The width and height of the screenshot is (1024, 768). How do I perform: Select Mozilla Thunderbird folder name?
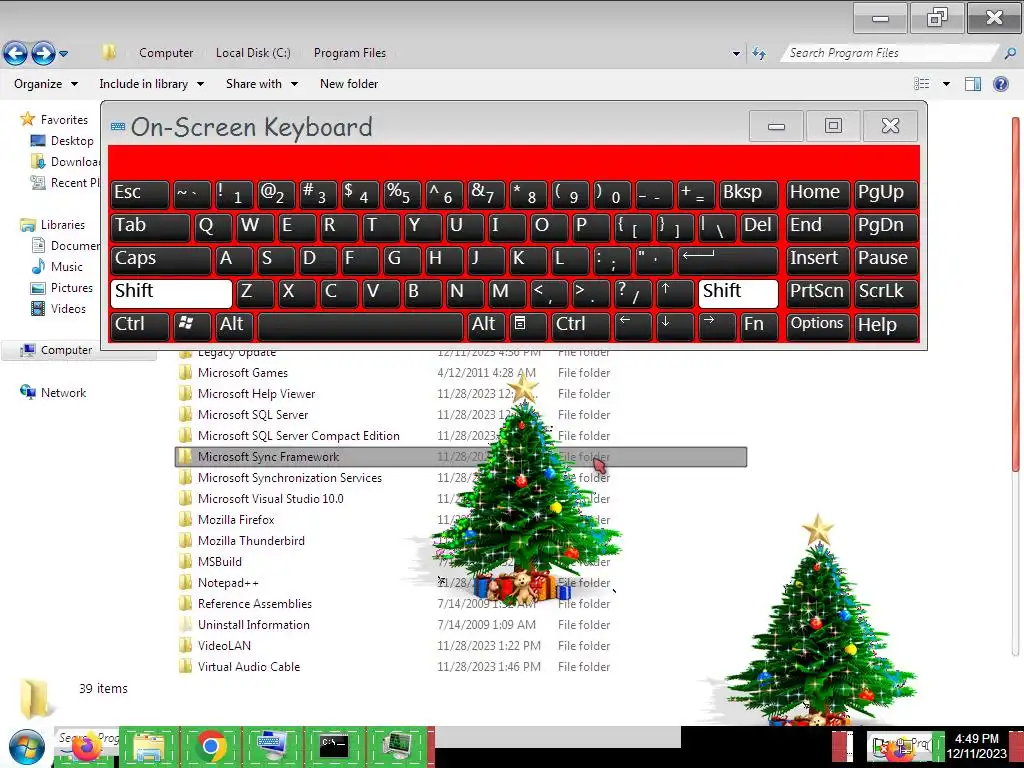(x=251, y=541)
